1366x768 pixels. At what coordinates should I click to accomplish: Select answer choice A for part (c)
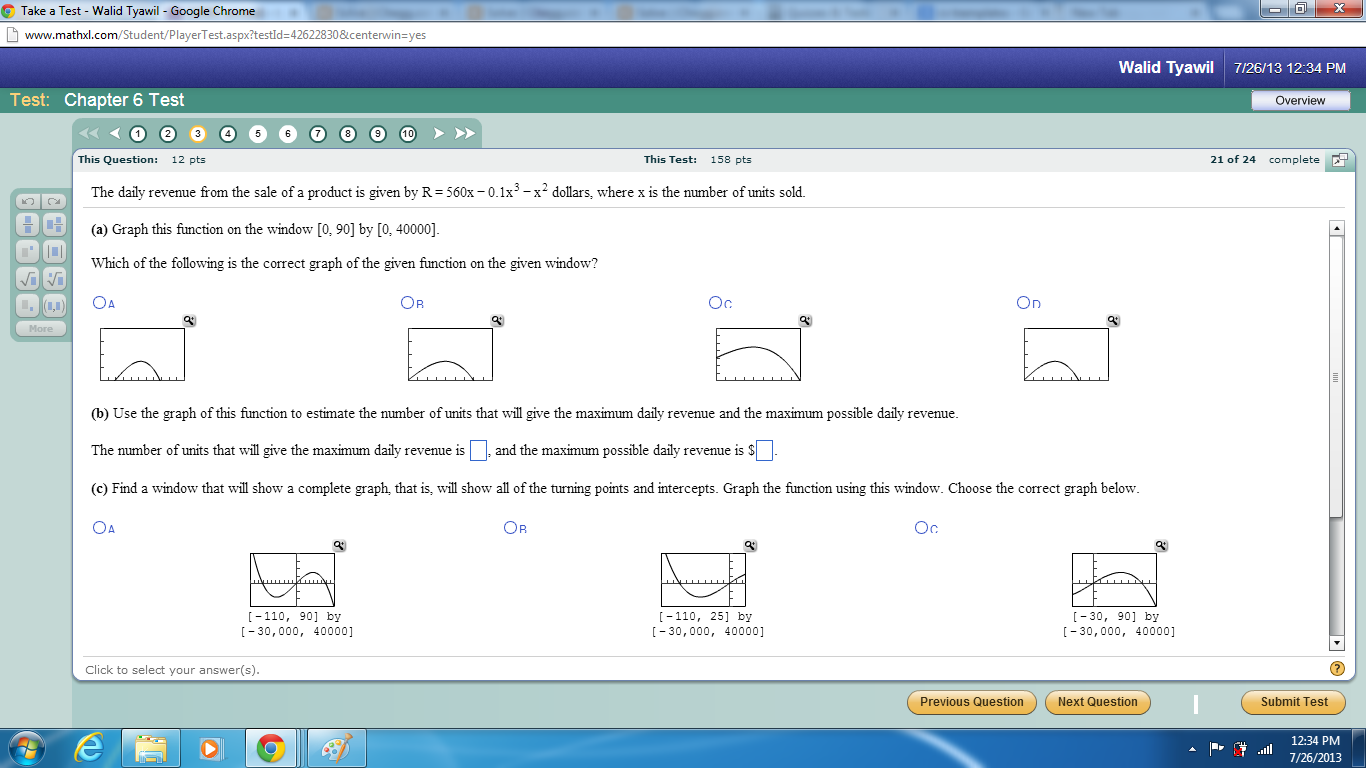[98, 527]
